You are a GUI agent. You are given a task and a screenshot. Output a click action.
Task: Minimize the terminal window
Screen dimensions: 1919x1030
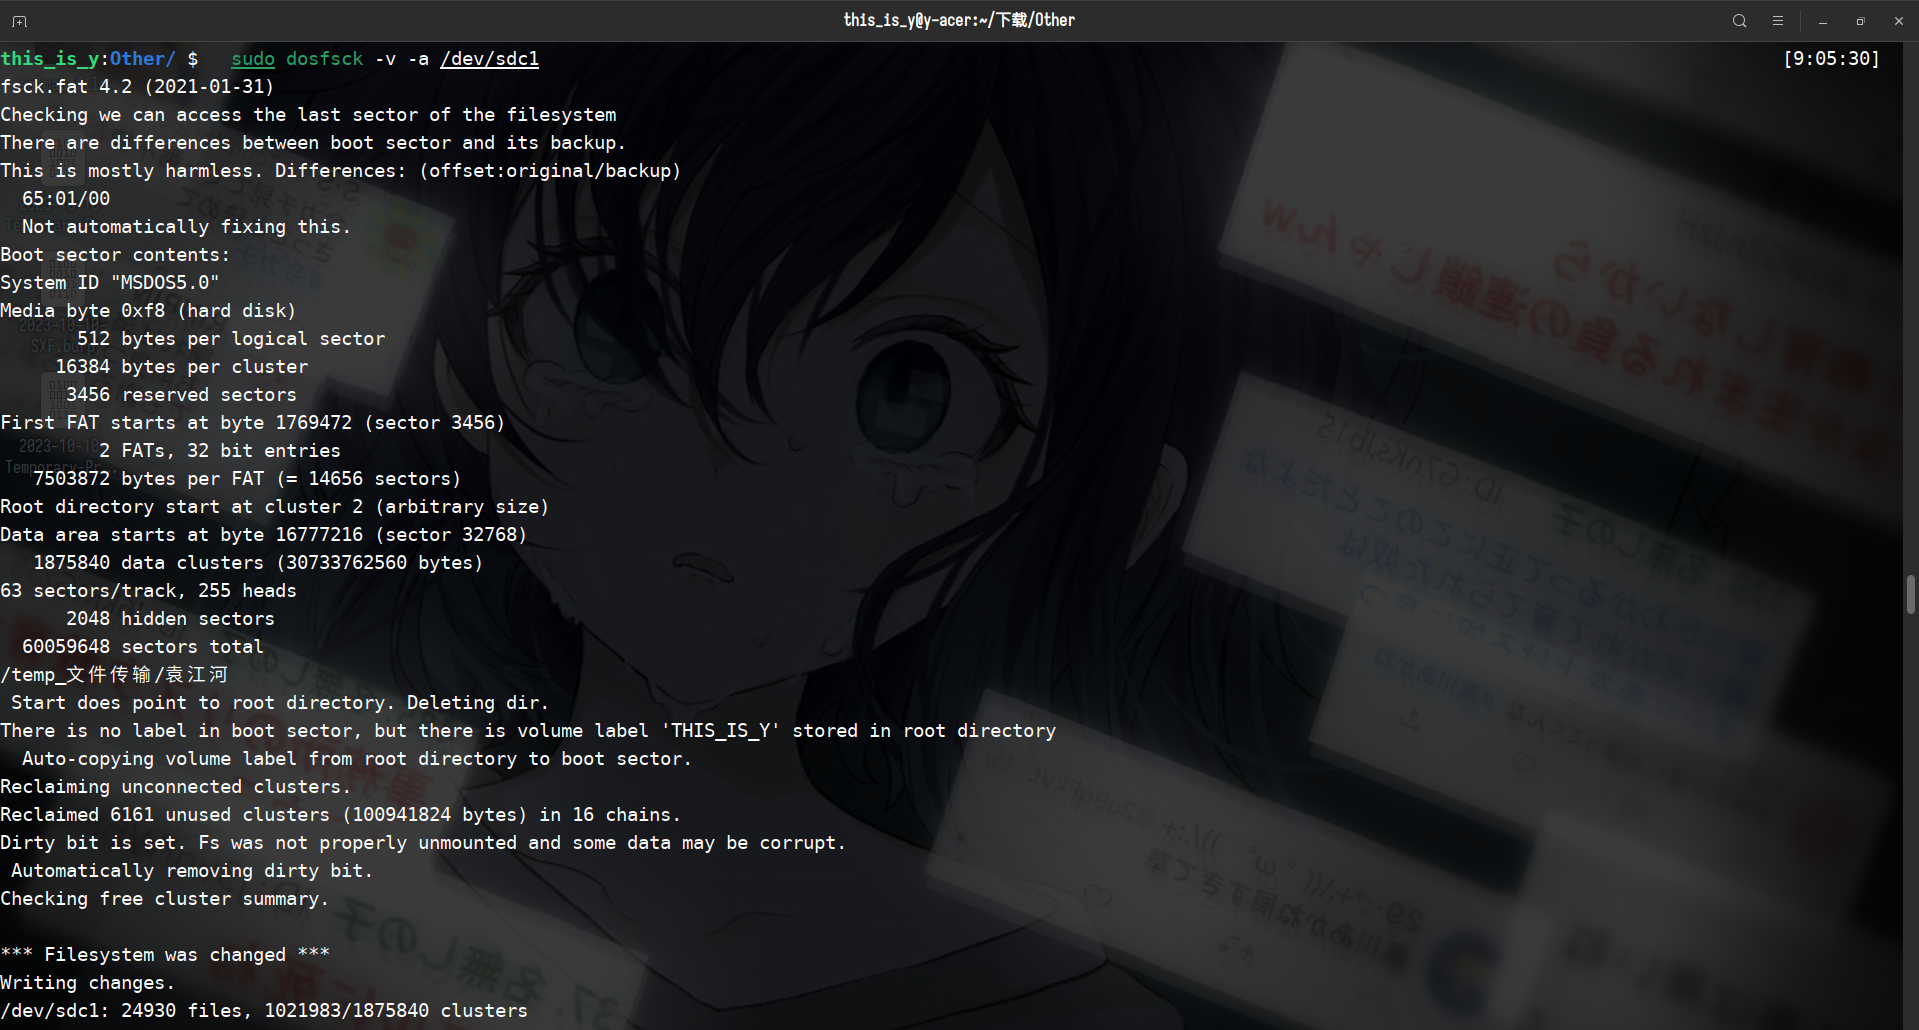tap(1823, 21)
